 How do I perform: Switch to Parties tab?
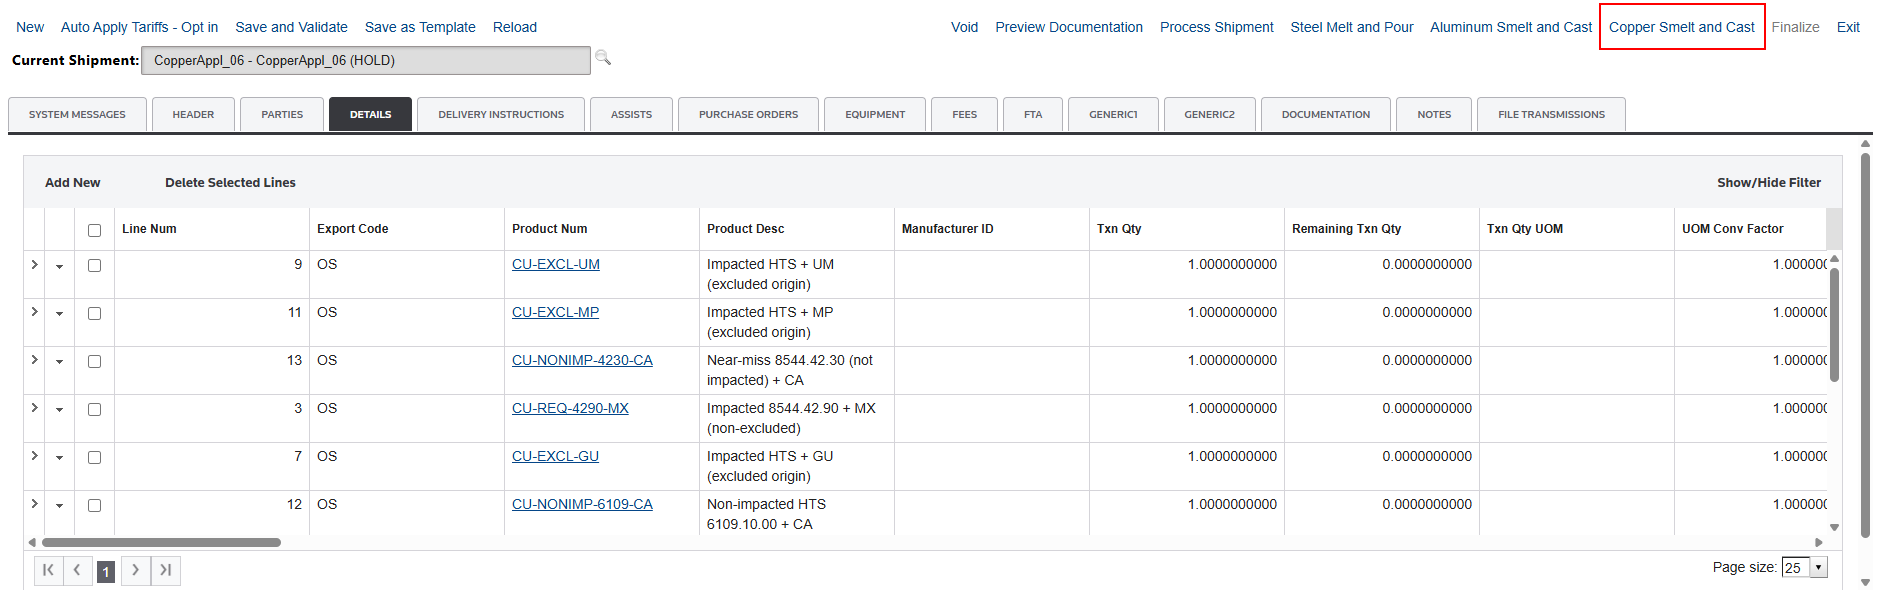(282, 114)
